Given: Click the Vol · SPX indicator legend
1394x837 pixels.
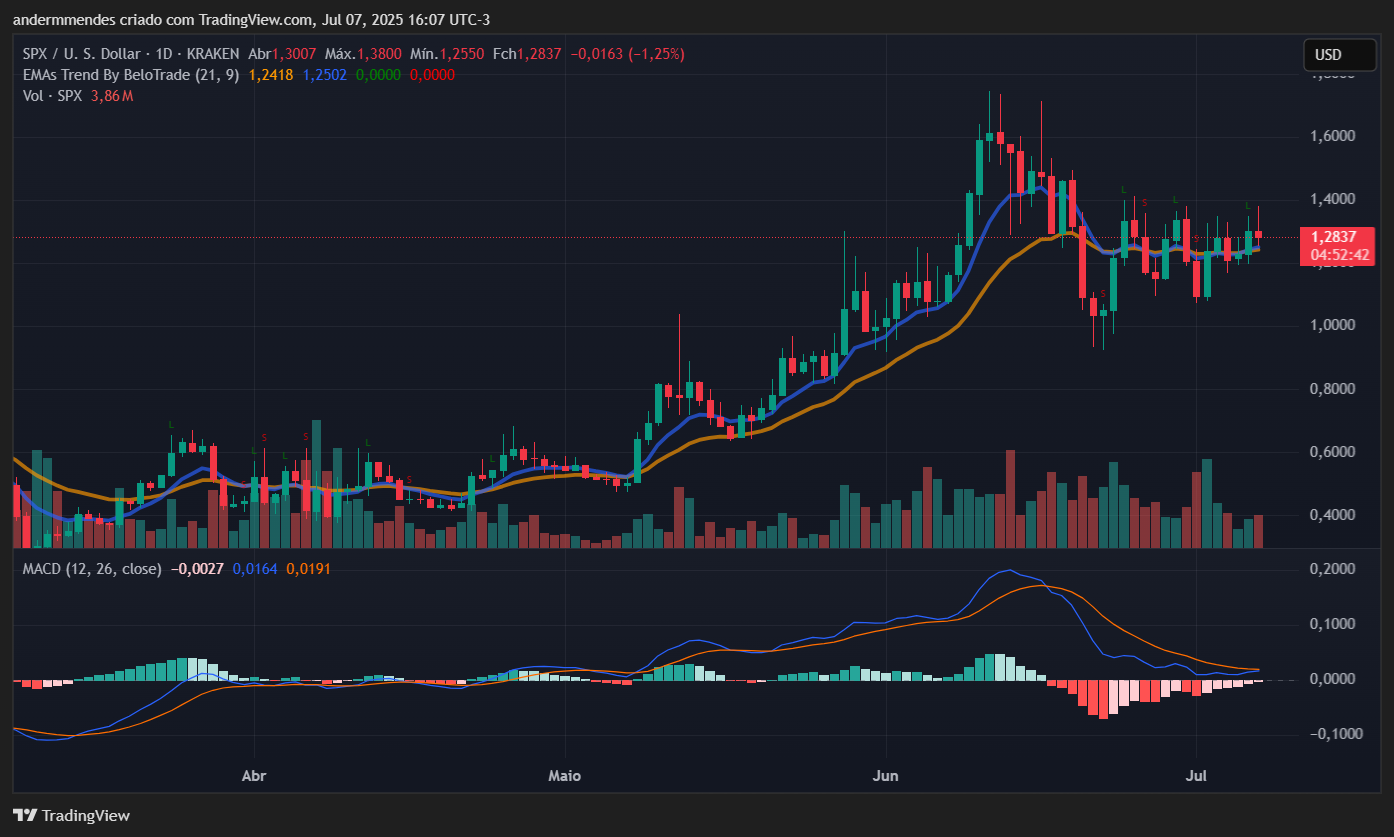Looking at the screenshot, I should pos(53,96).
